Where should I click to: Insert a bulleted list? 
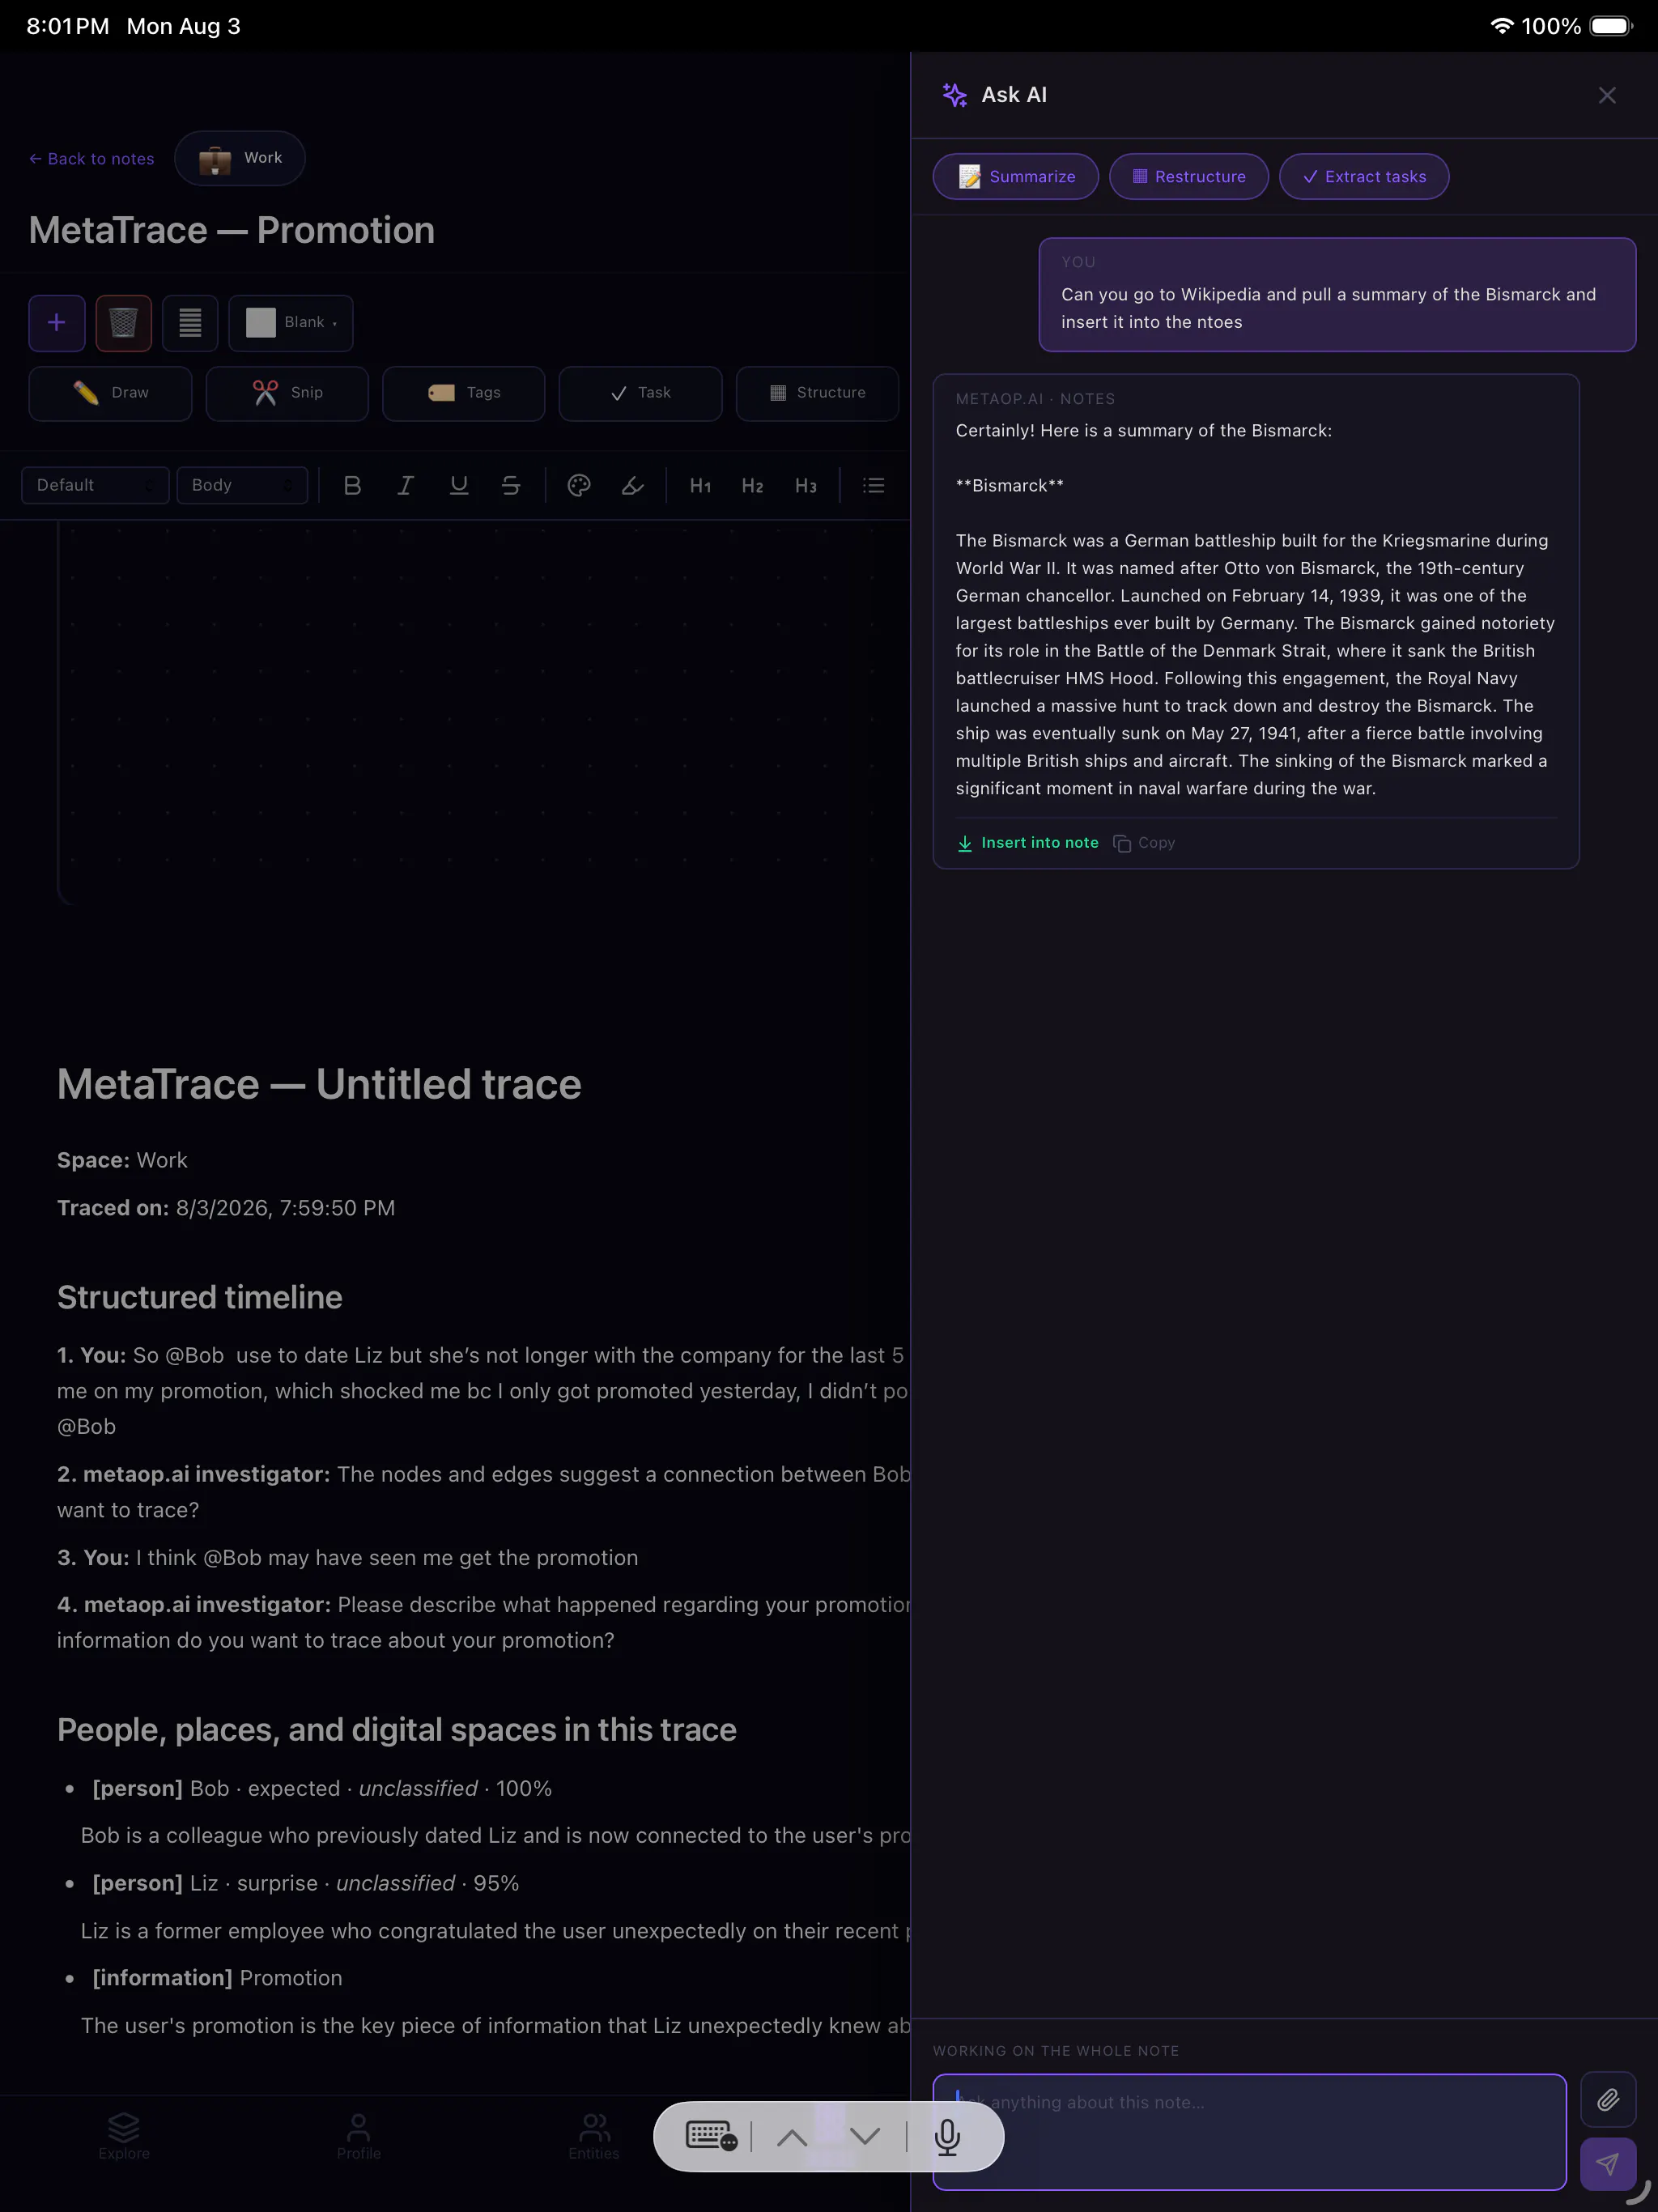(874, 485)
